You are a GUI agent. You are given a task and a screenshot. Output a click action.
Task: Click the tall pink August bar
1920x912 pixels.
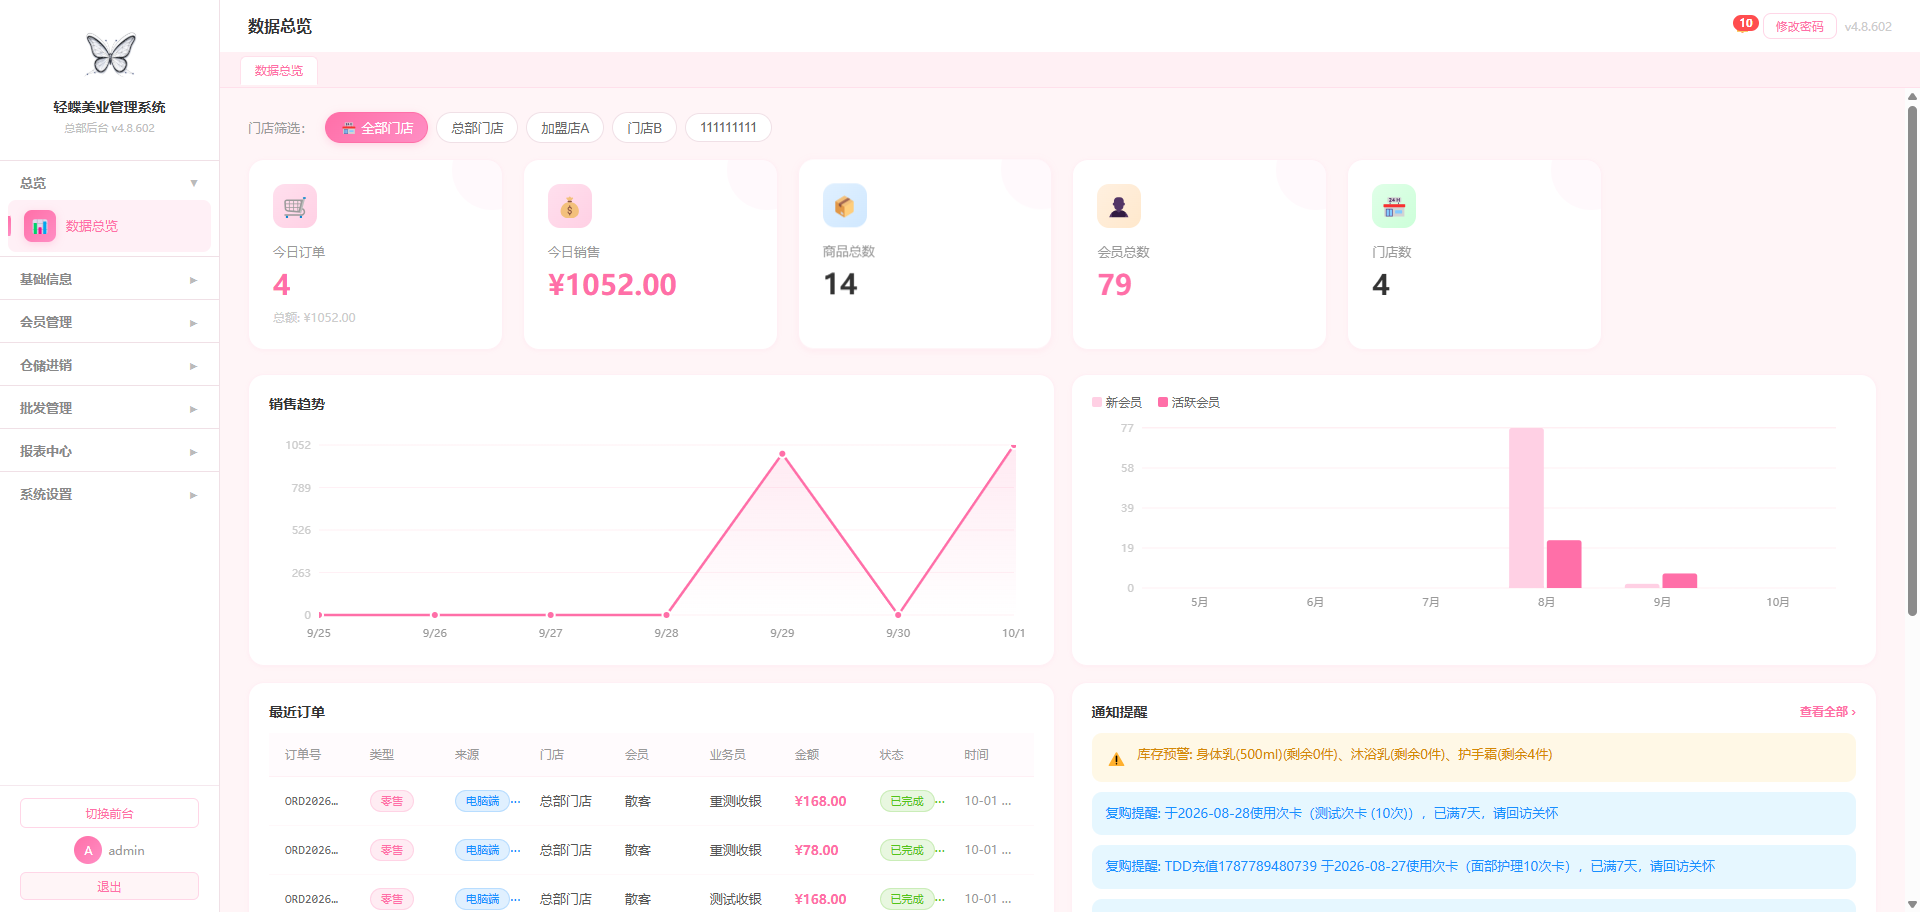1526,508
